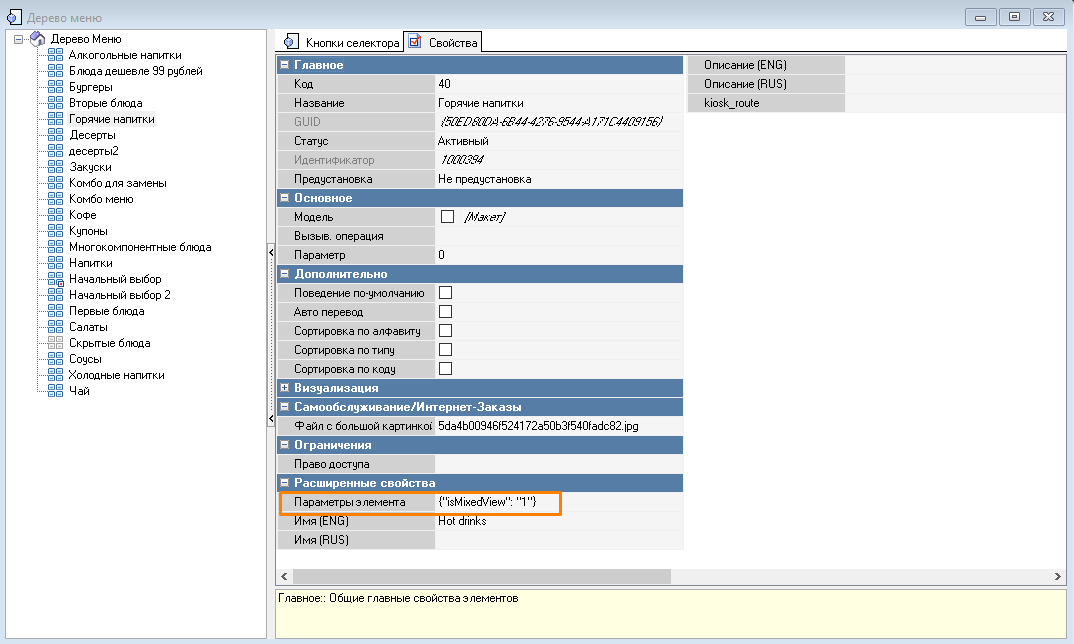Expand the Визуализация section
This screenshot has height=644, width=1074.
click(285, 388)
